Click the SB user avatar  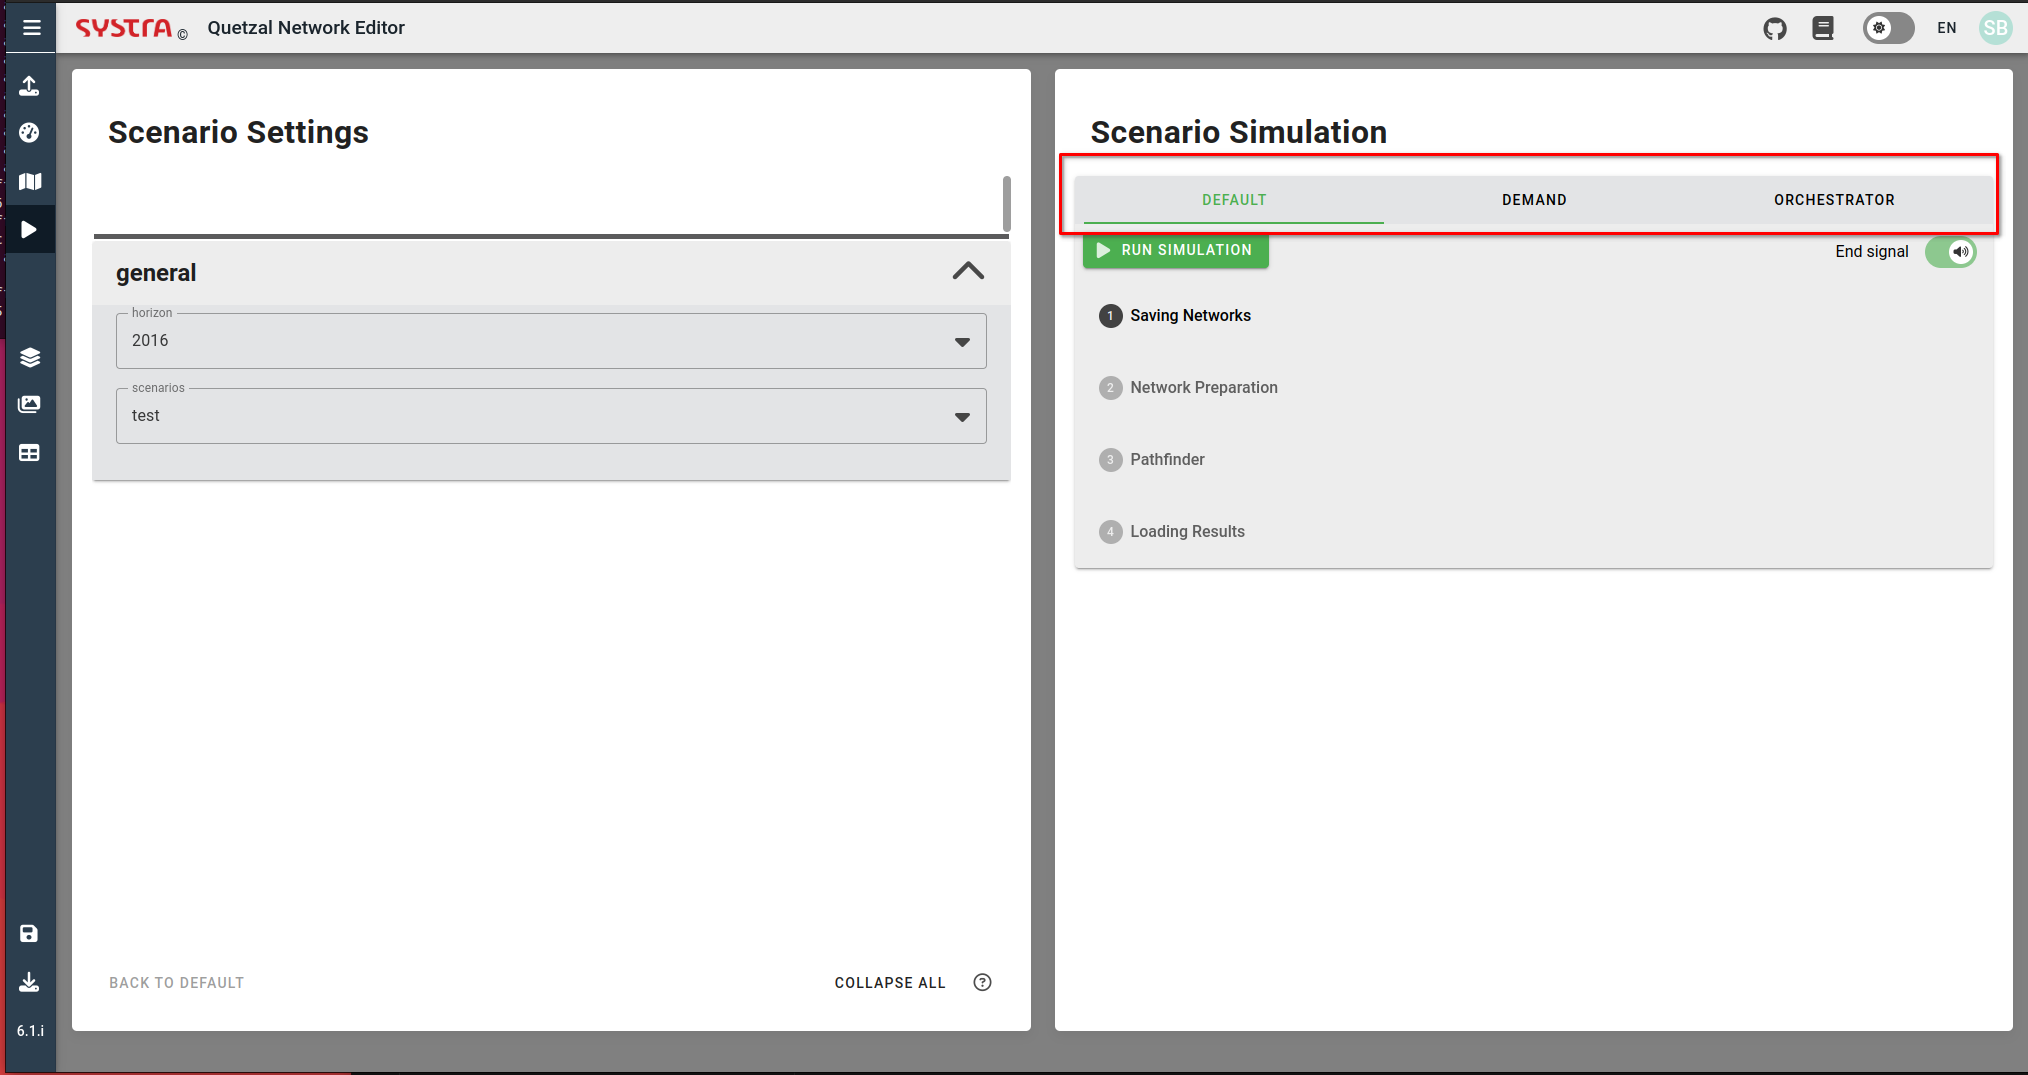(x=1995, y=28)
